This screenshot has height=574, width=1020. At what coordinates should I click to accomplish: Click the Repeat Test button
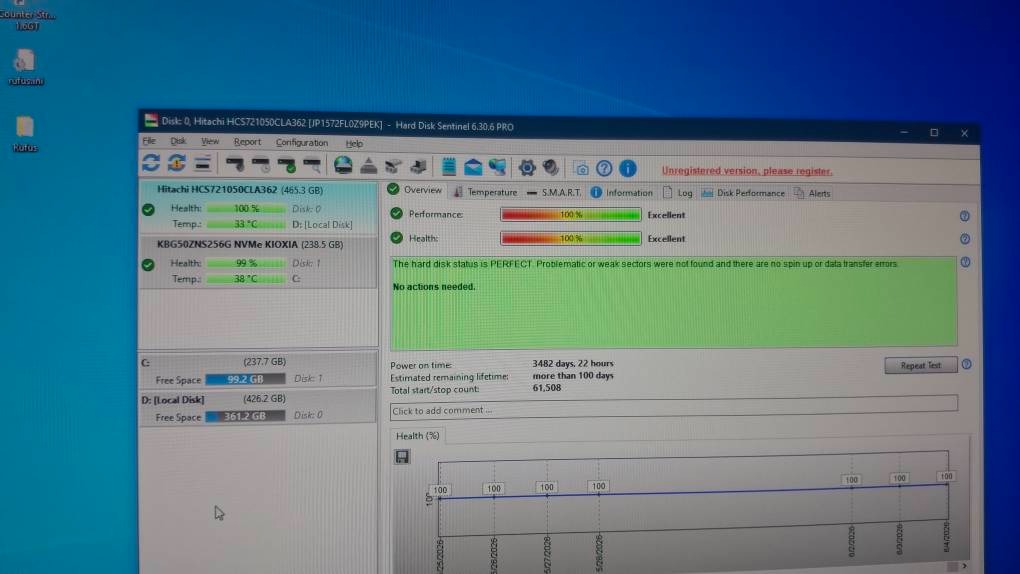920,365
